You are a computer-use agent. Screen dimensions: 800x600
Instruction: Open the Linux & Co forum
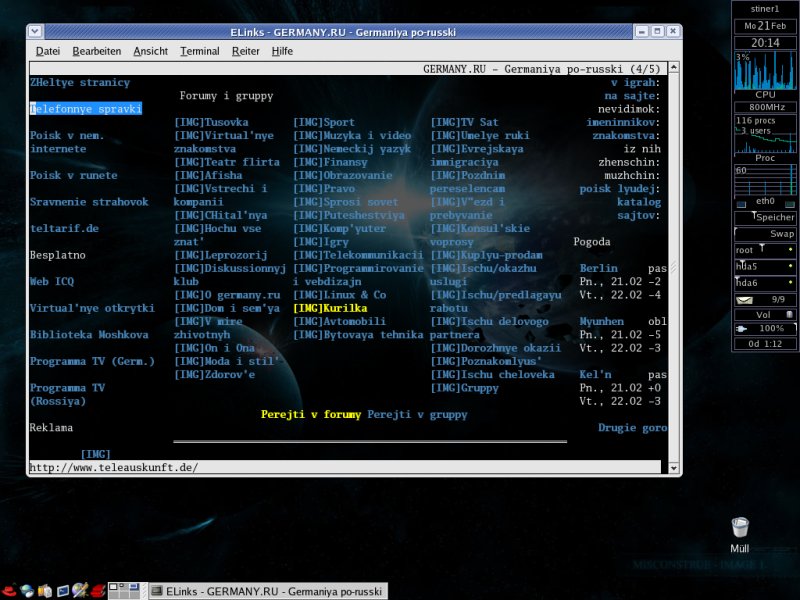click(340, 295)
